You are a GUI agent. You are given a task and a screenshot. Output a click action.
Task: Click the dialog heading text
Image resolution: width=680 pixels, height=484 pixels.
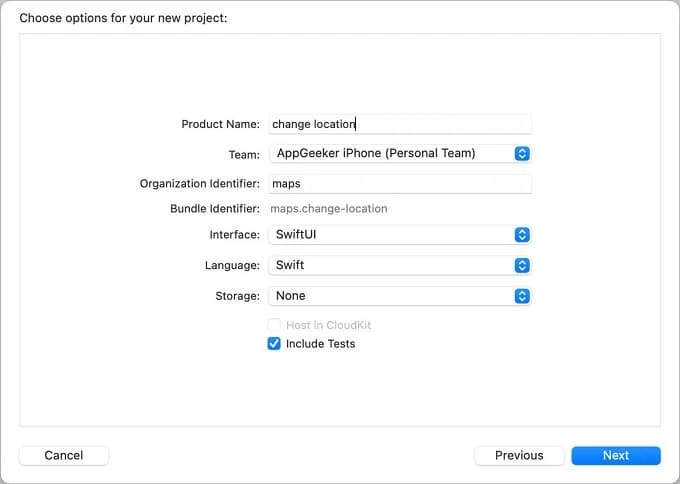pyautogui.click(x=123, y=18)
